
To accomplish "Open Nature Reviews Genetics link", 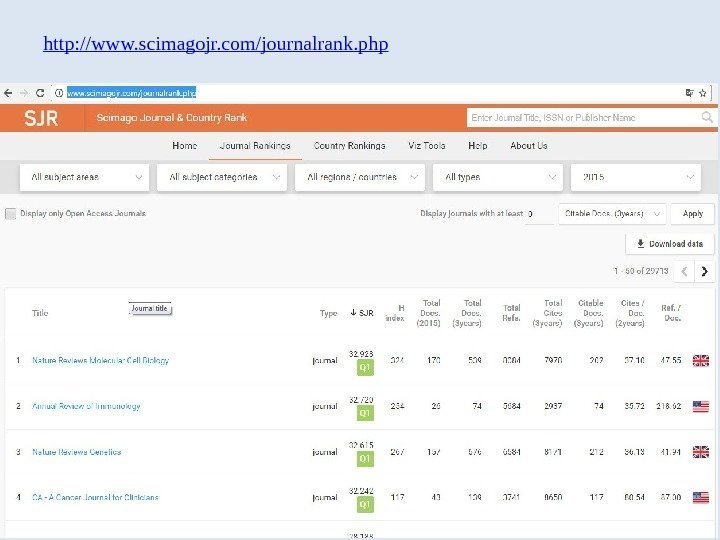I will (77, 452).
